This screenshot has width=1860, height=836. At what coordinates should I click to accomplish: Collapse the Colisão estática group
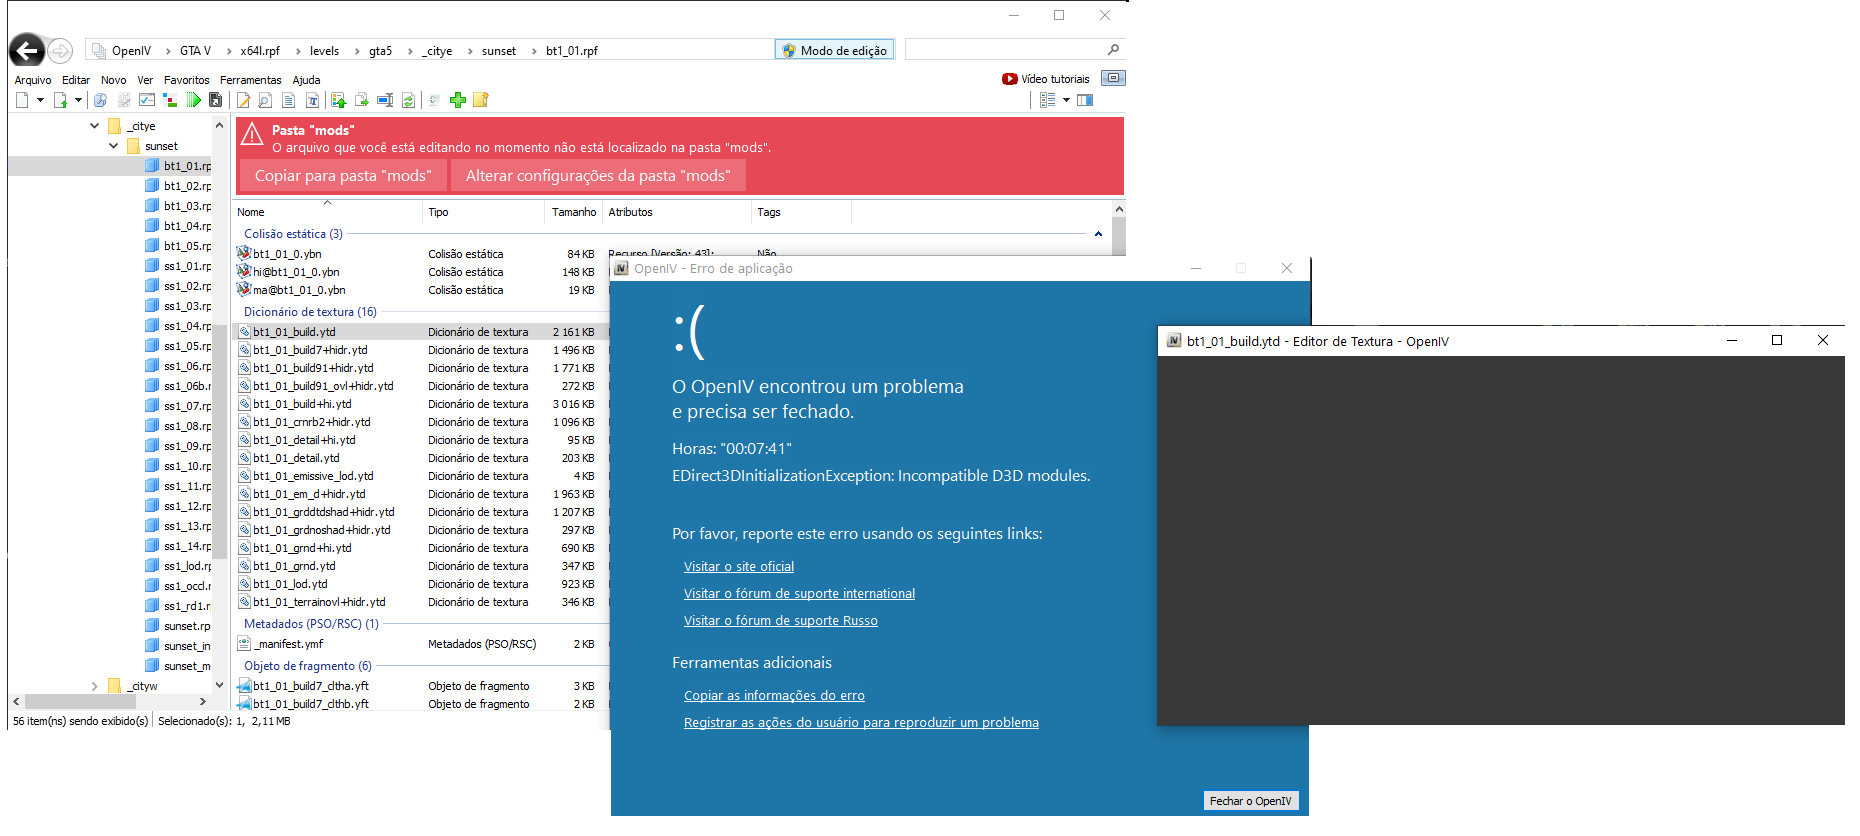tap(1098, 234)
